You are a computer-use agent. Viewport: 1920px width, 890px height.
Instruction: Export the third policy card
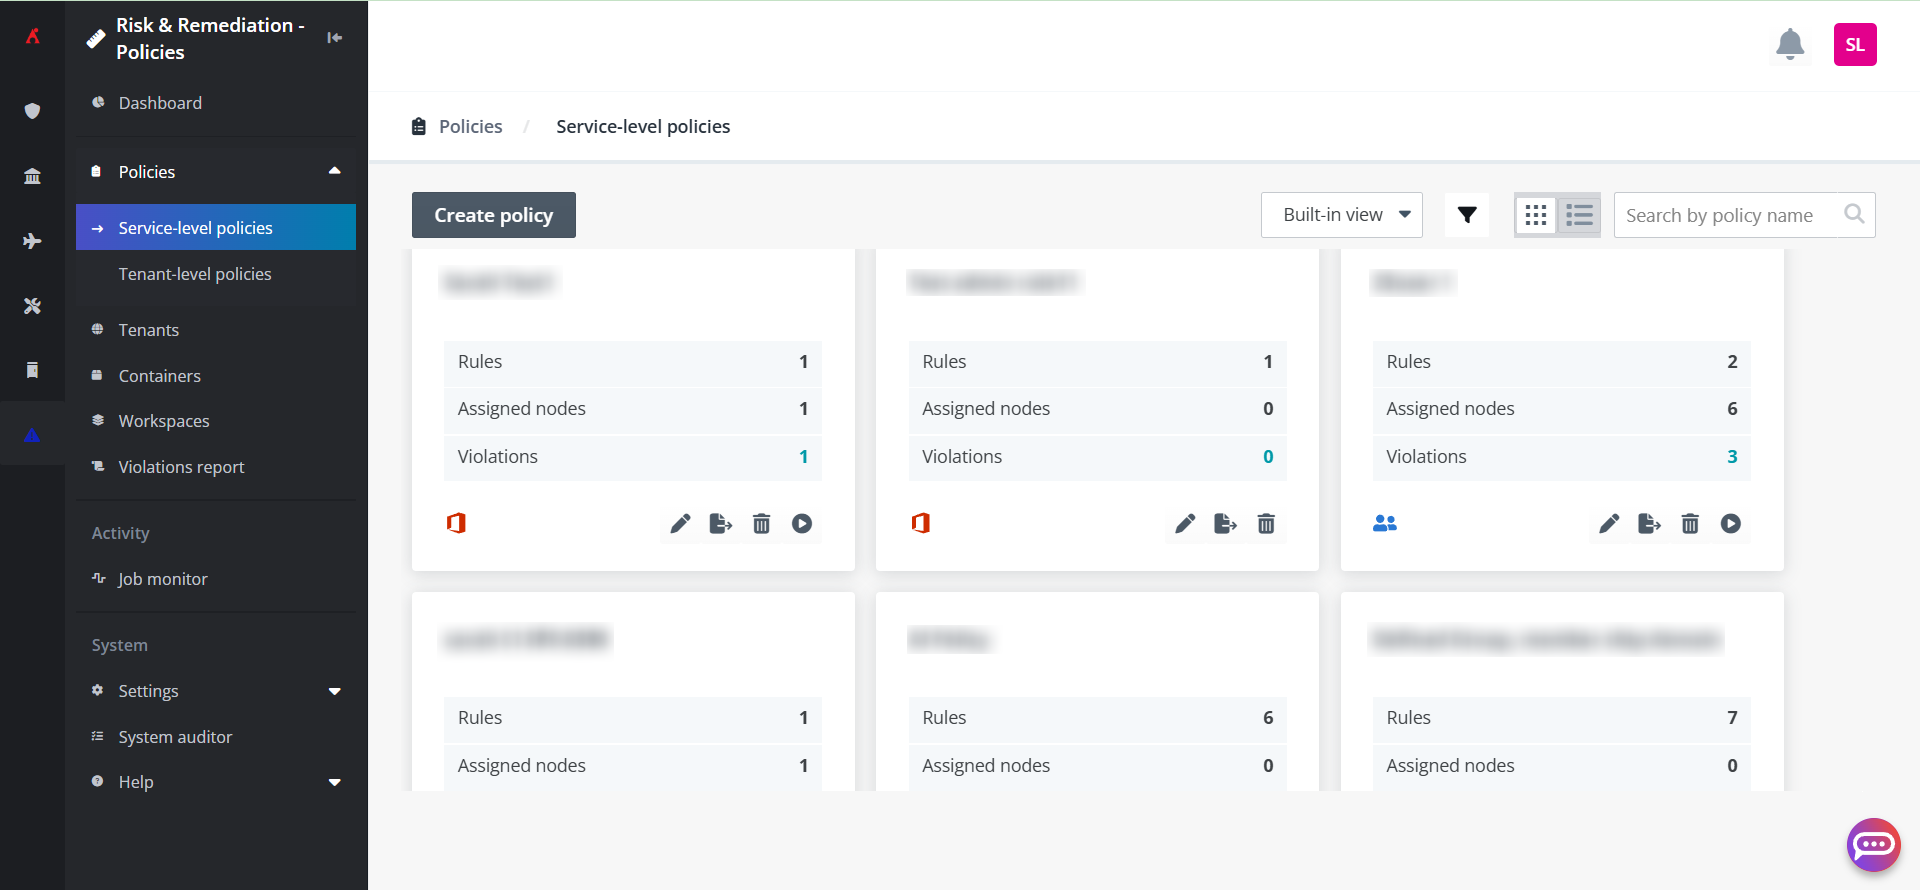1650,524
